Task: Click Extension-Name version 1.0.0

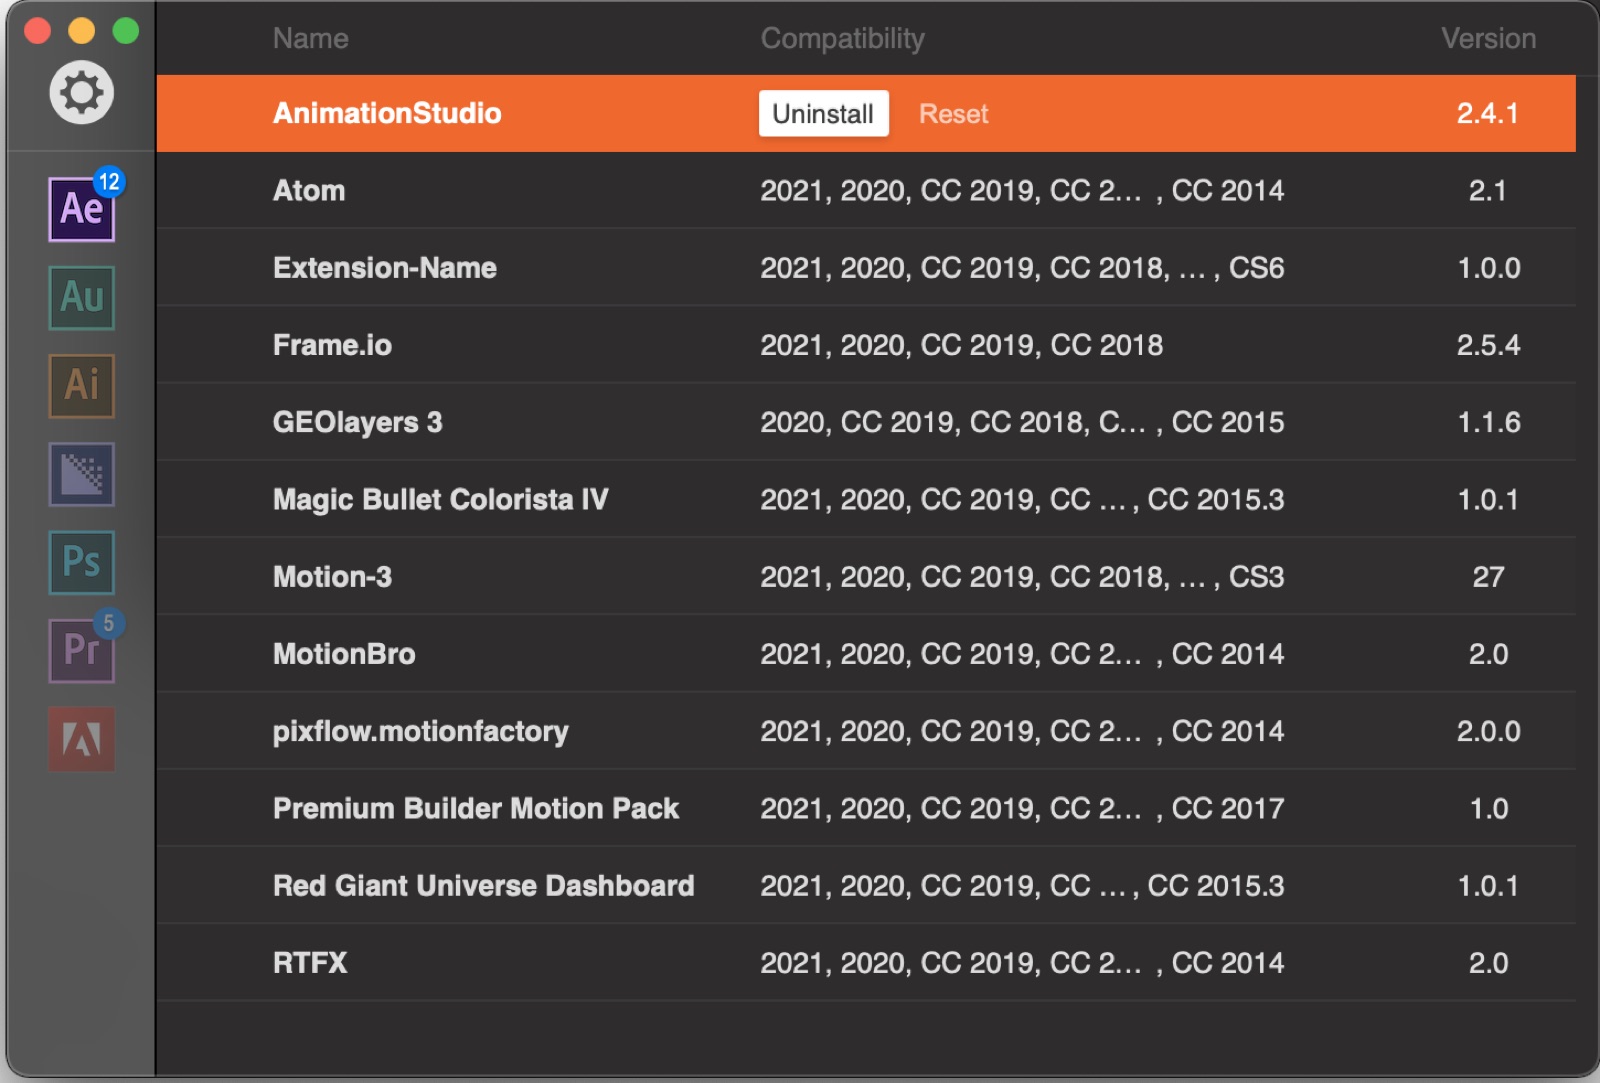Action: click(x=1488, y=268)
